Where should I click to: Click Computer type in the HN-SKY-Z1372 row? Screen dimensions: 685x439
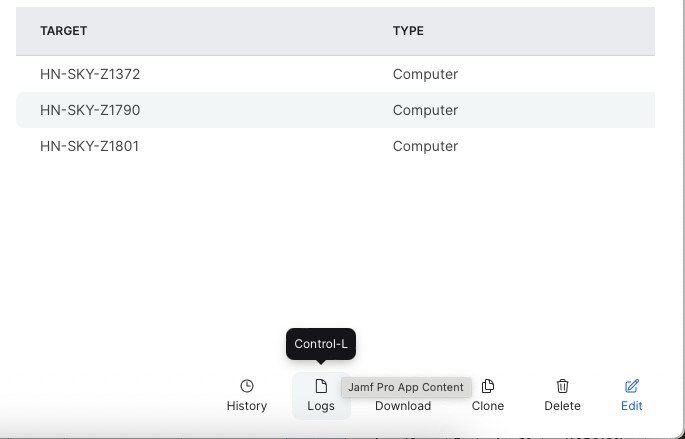click(x=425, y=74)
